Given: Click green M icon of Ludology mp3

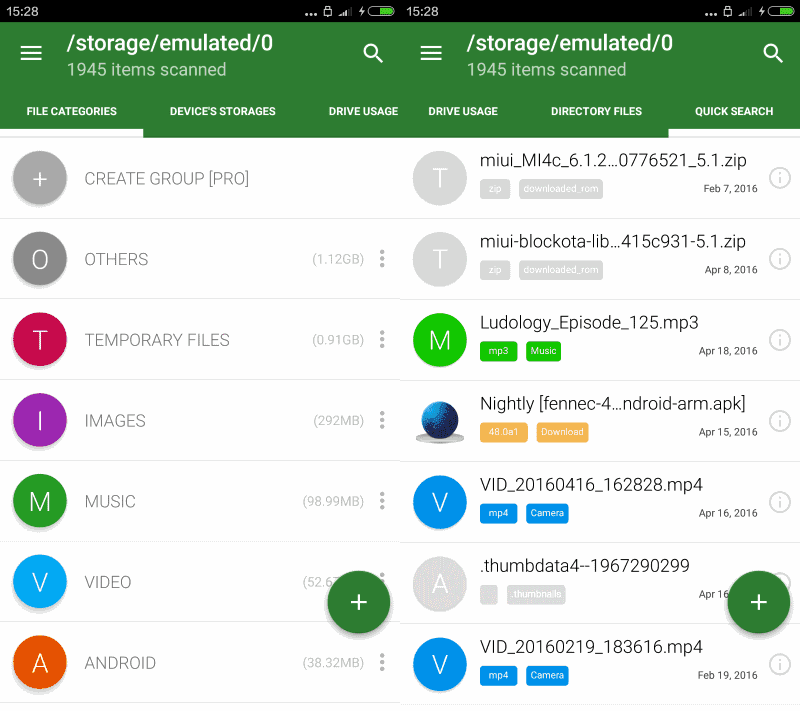Looking at the screenshot, I should pos(440,340).
